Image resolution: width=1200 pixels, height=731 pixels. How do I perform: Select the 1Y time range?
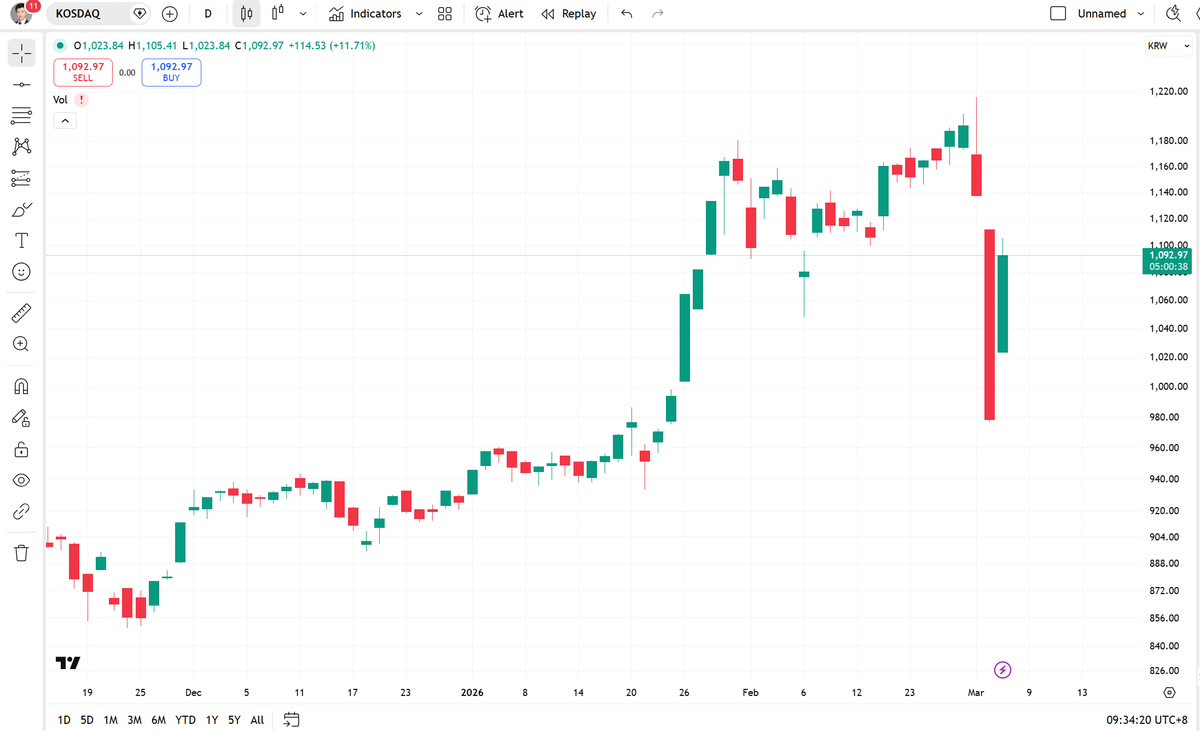coord(212,720)
